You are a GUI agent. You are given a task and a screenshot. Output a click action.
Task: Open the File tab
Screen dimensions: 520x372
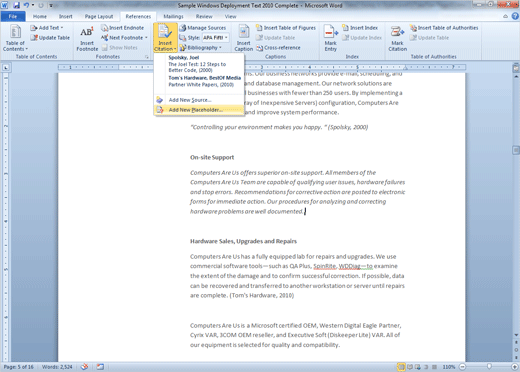pyautogui.click(x=13, y=16)
